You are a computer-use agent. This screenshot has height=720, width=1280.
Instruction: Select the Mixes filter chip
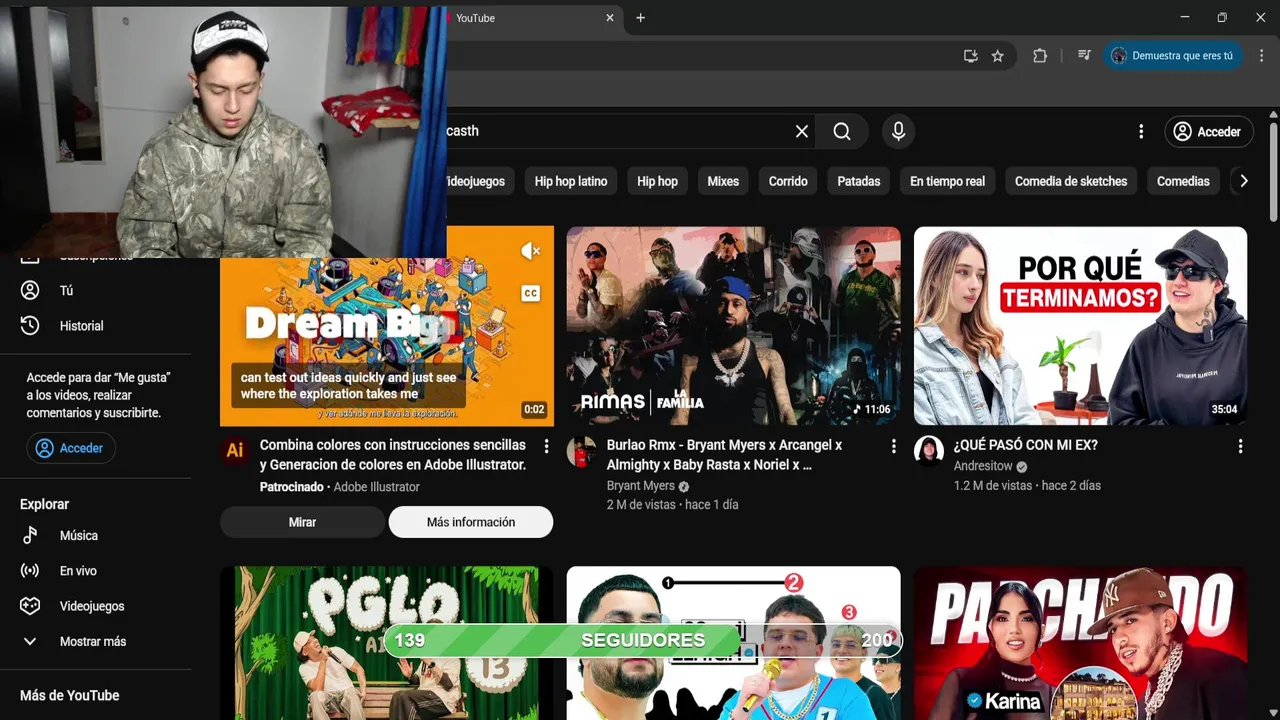(723, 181)
